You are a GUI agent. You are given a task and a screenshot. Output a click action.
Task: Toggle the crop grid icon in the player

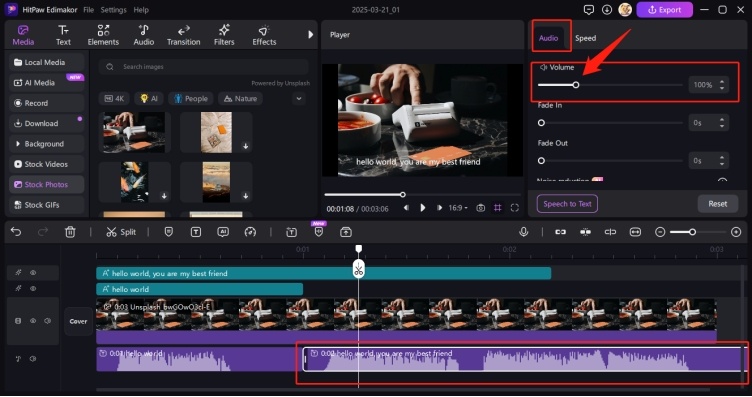(x=498, y=208)
